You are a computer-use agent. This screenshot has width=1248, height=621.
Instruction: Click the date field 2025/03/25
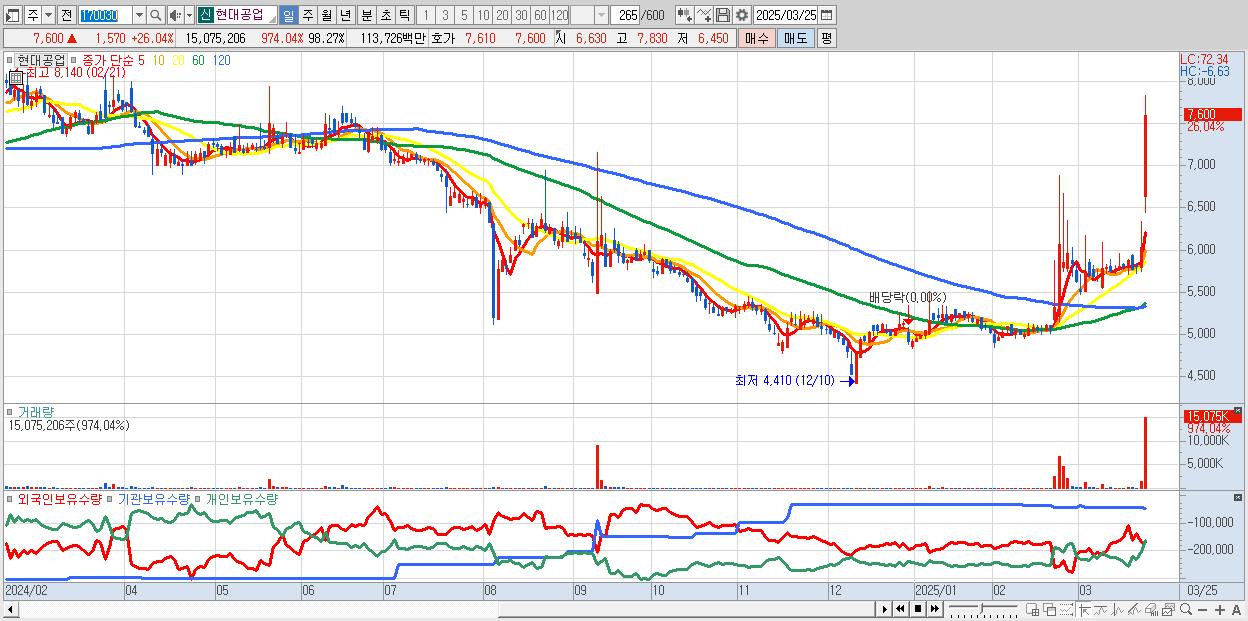tap(785, 15)
